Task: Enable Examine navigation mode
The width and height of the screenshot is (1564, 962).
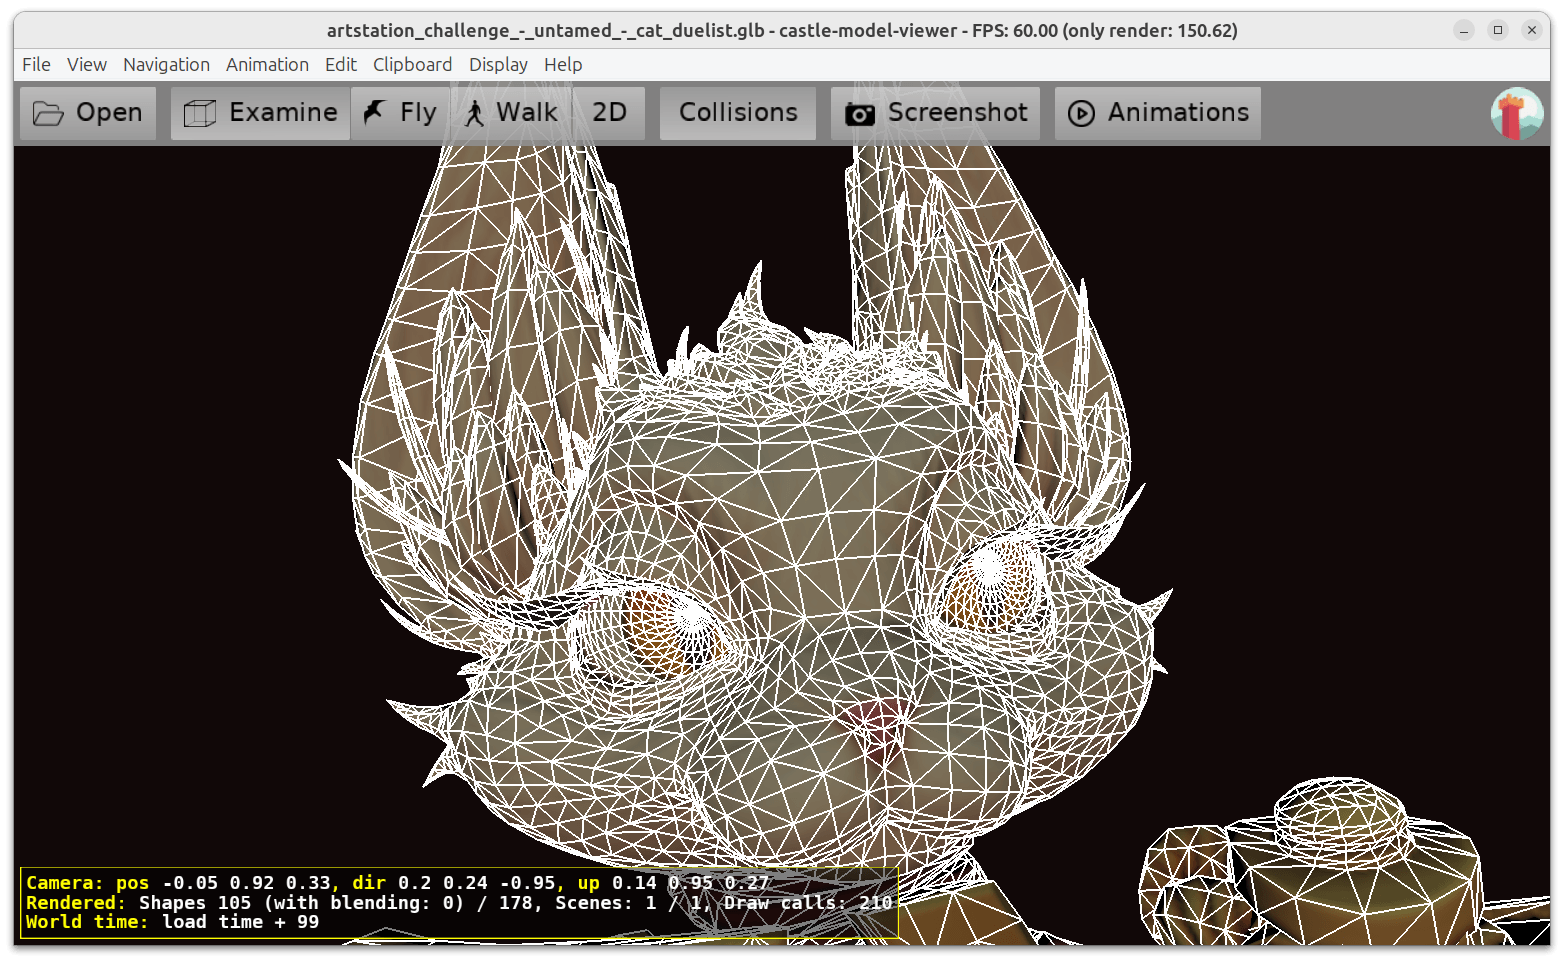Action: click(x=260, y=112)
